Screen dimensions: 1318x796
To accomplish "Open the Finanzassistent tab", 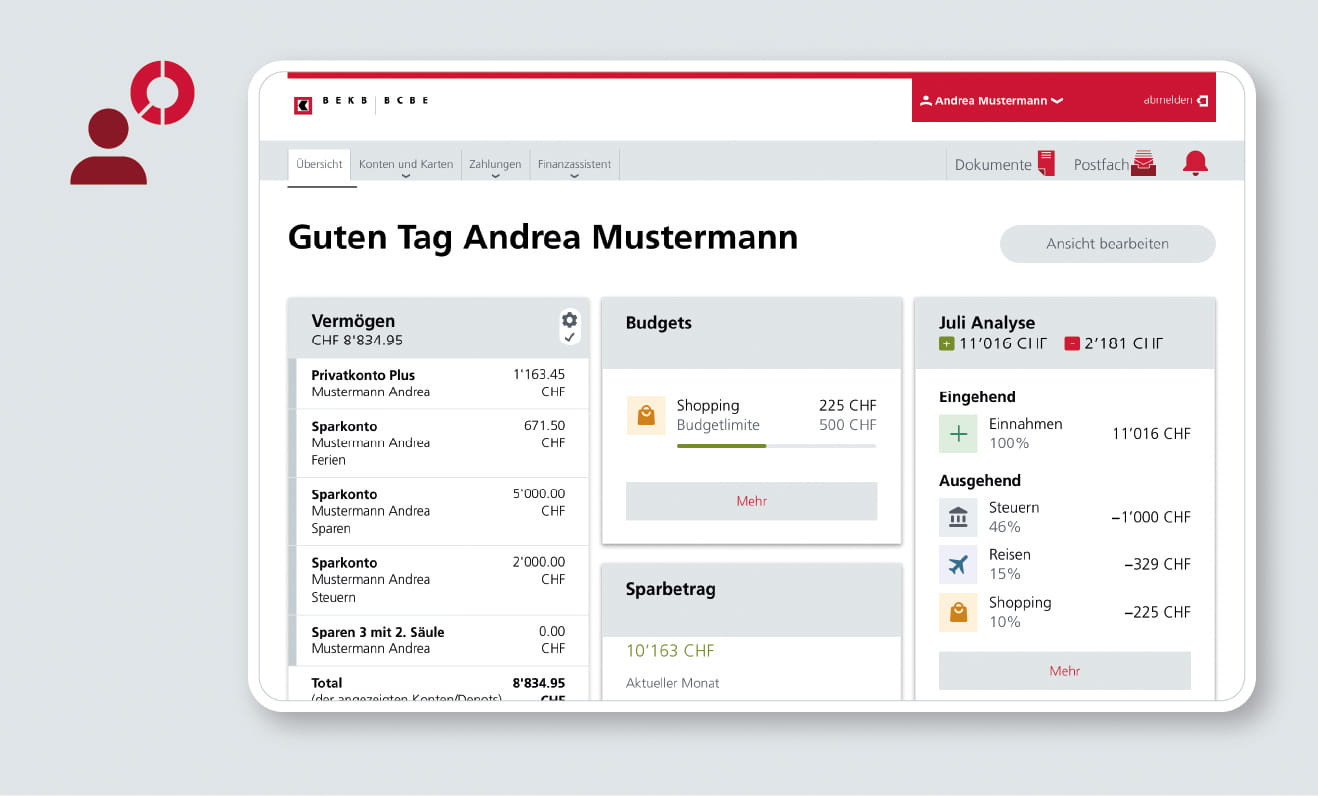I will (x=574, y=163).
